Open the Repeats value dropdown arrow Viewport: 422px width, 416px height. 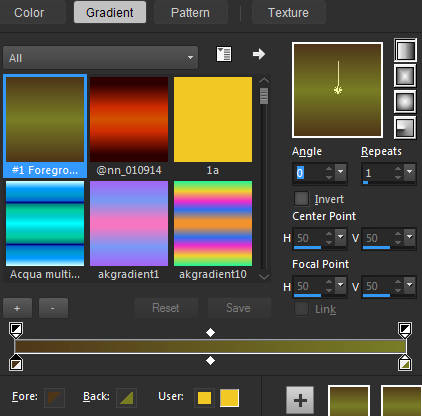(x=410, y=172)
